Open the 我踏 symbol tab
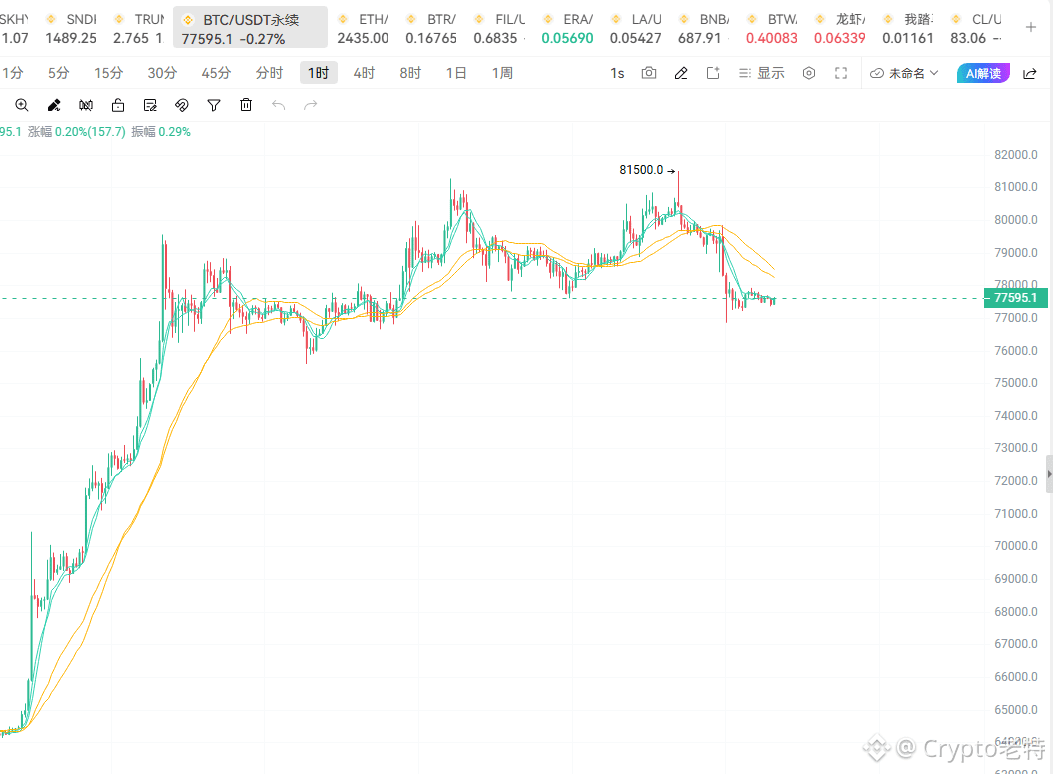 (x=908, y=28)
